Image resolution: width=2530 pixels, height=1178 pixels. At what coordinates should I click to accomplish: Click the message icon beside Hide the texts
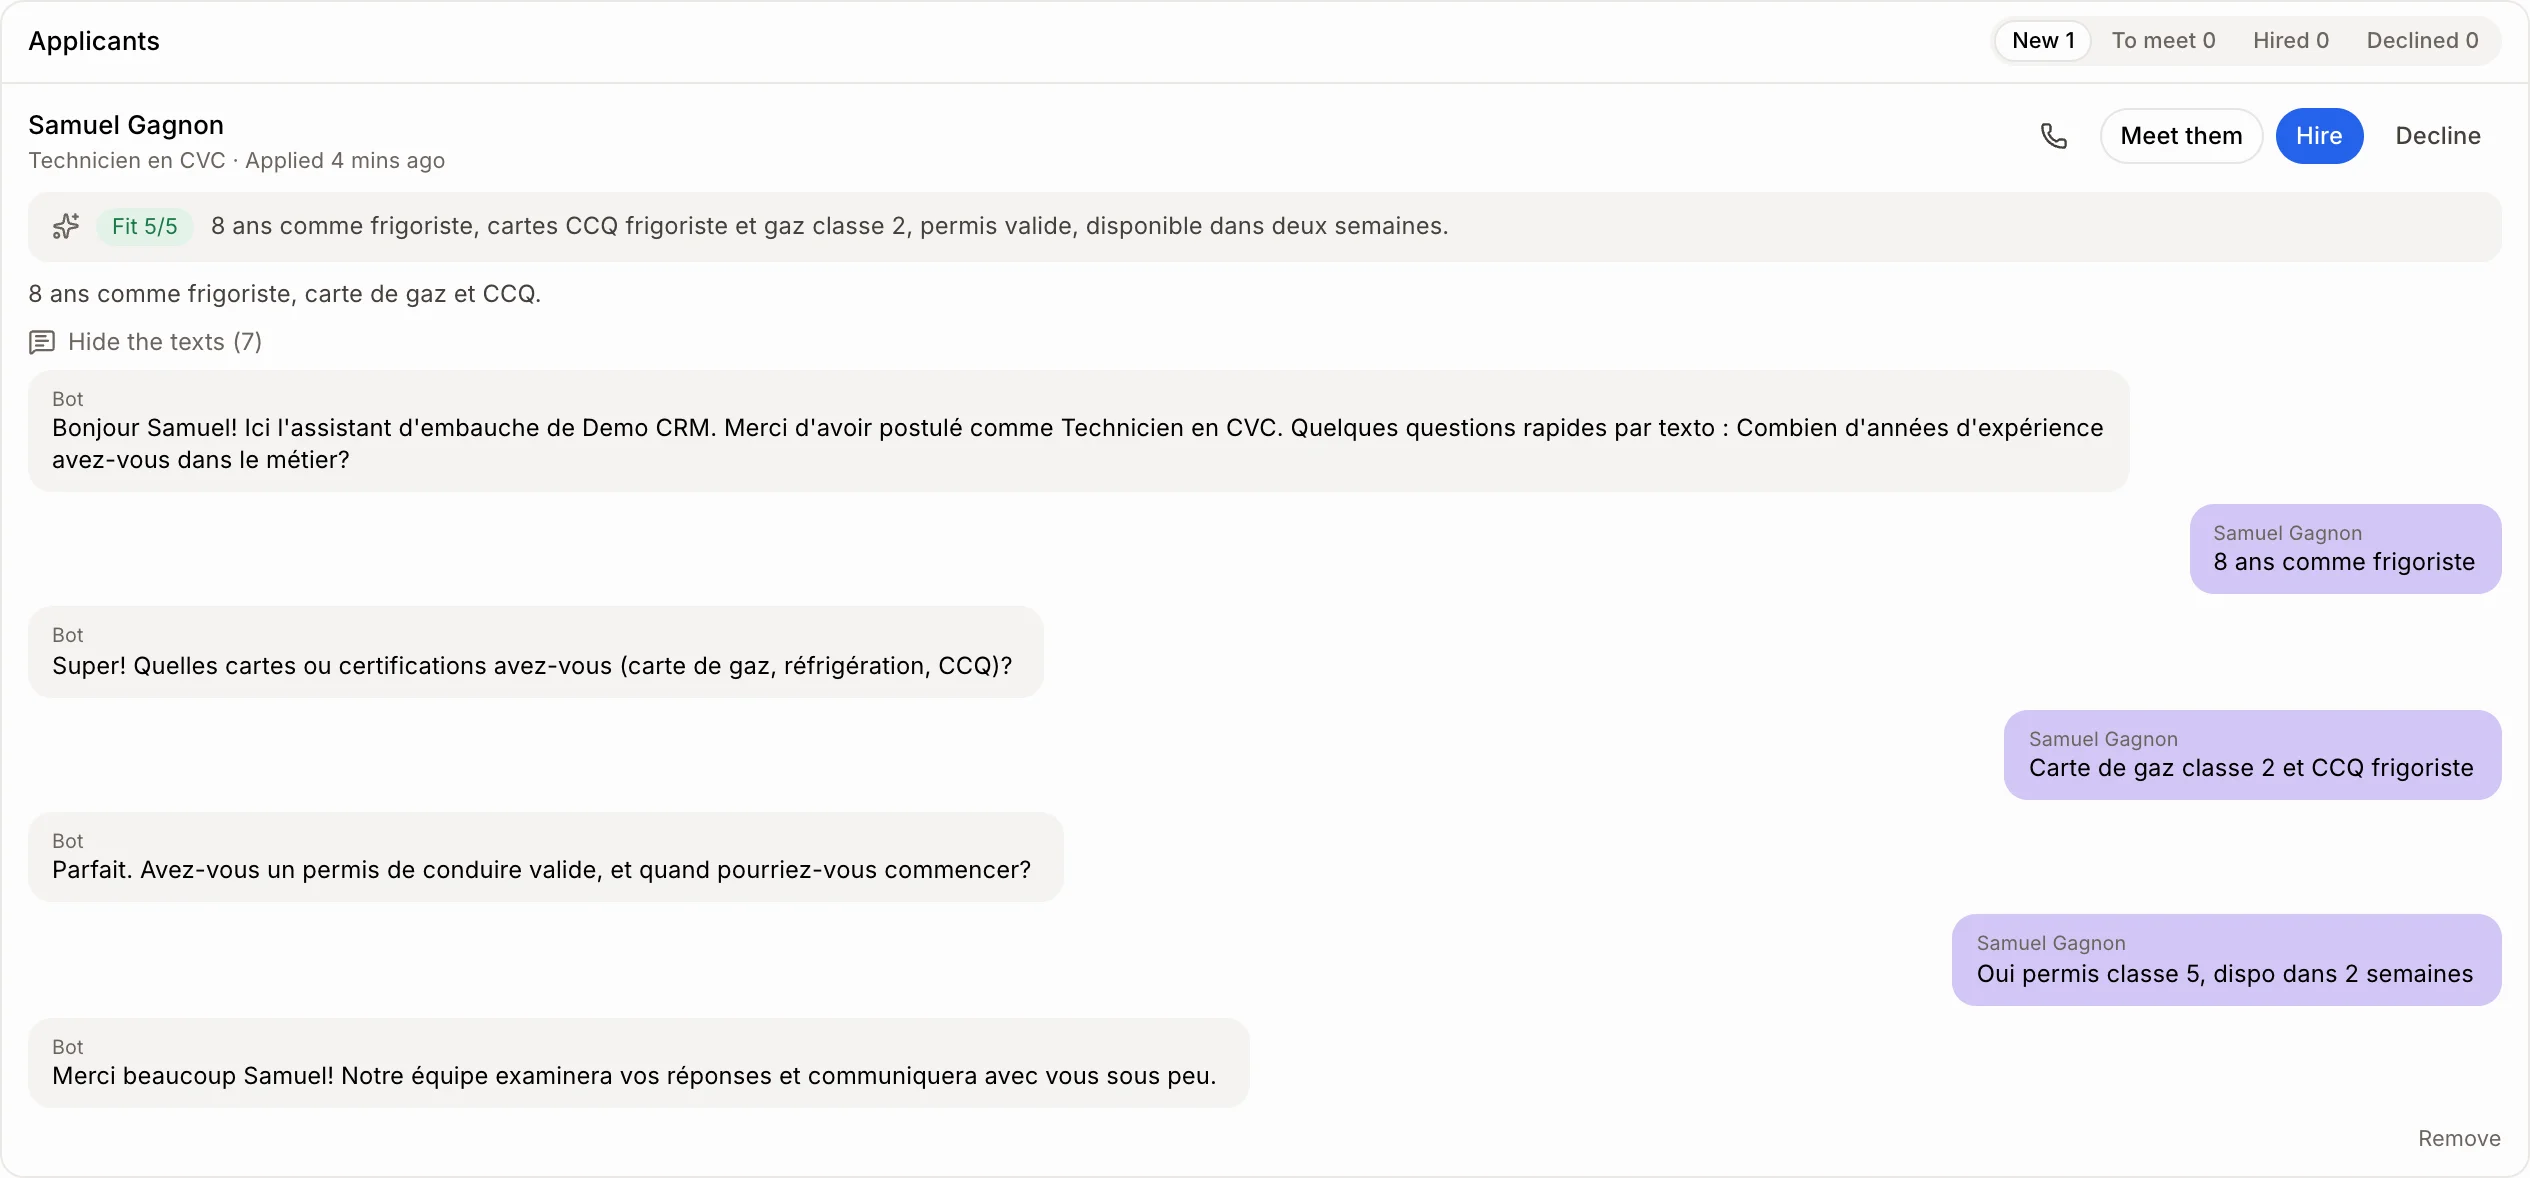point(42,342)
